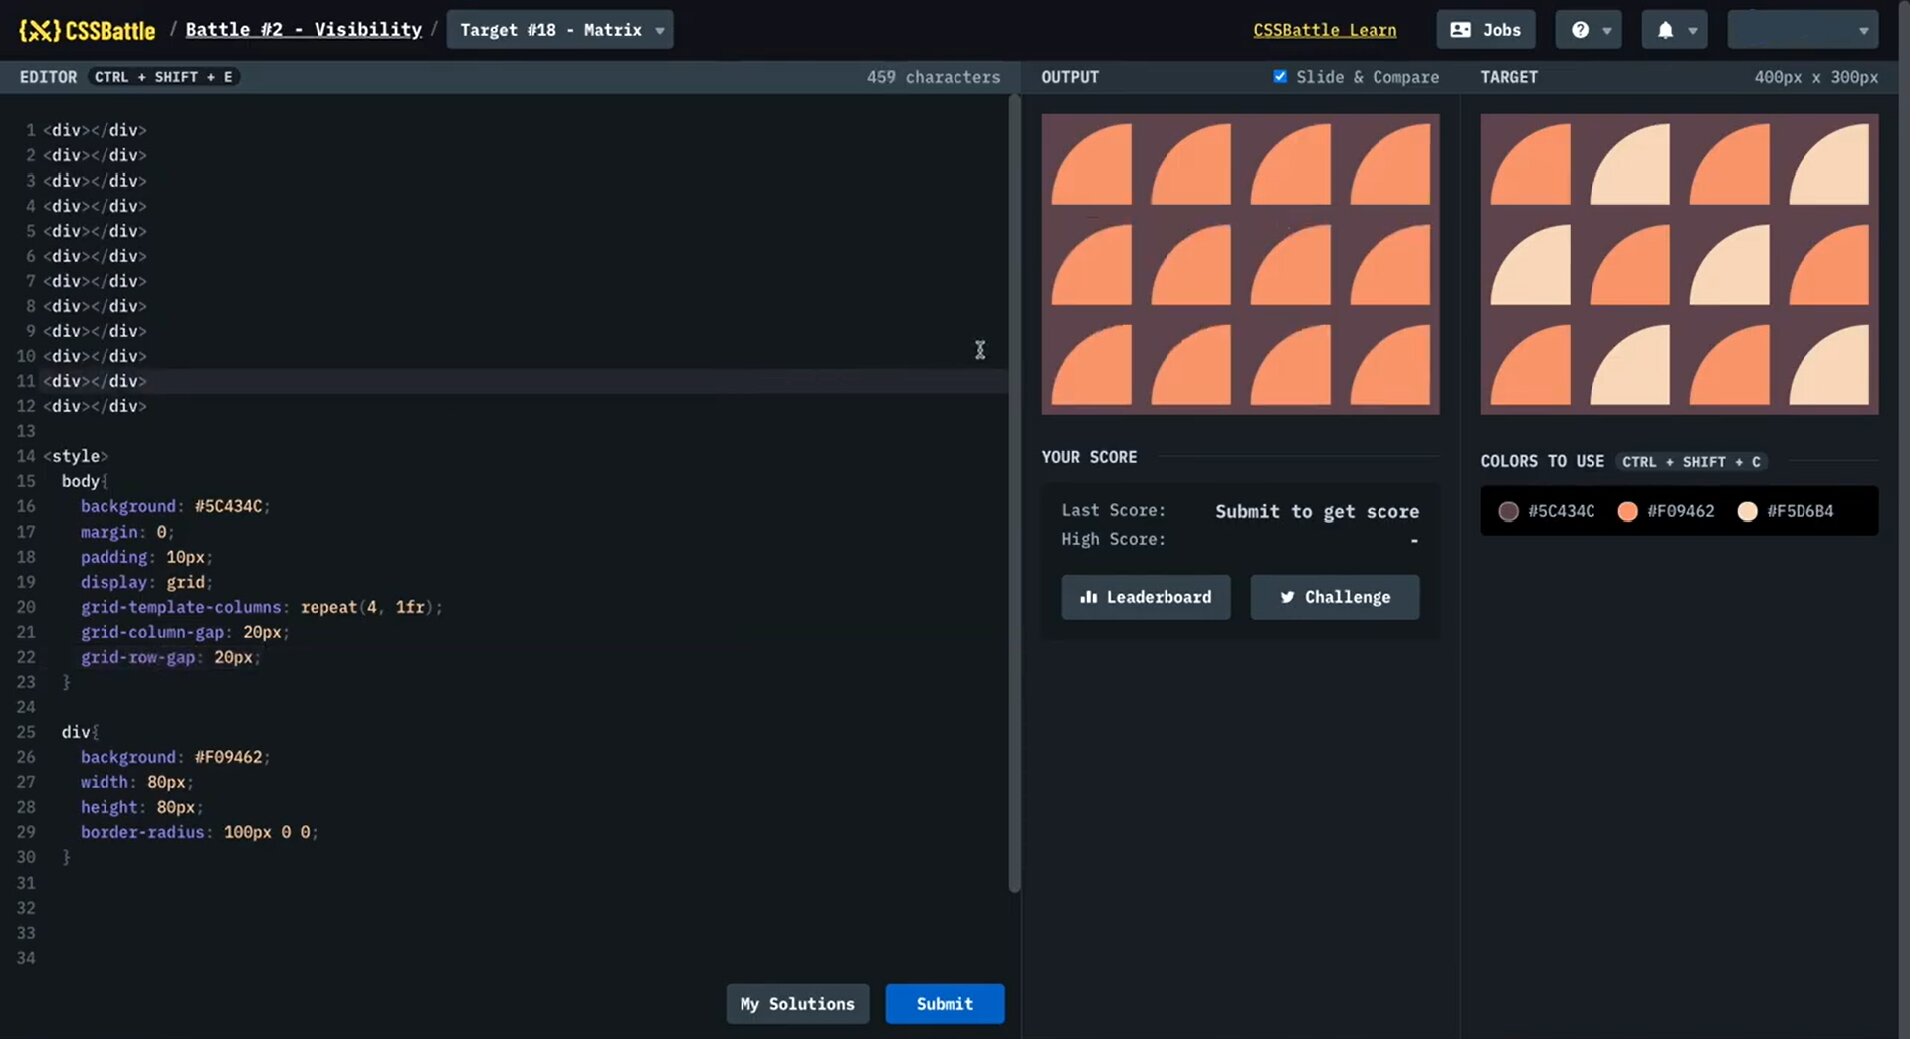
Task: Open My Solutions
Action: [798, 1004]
